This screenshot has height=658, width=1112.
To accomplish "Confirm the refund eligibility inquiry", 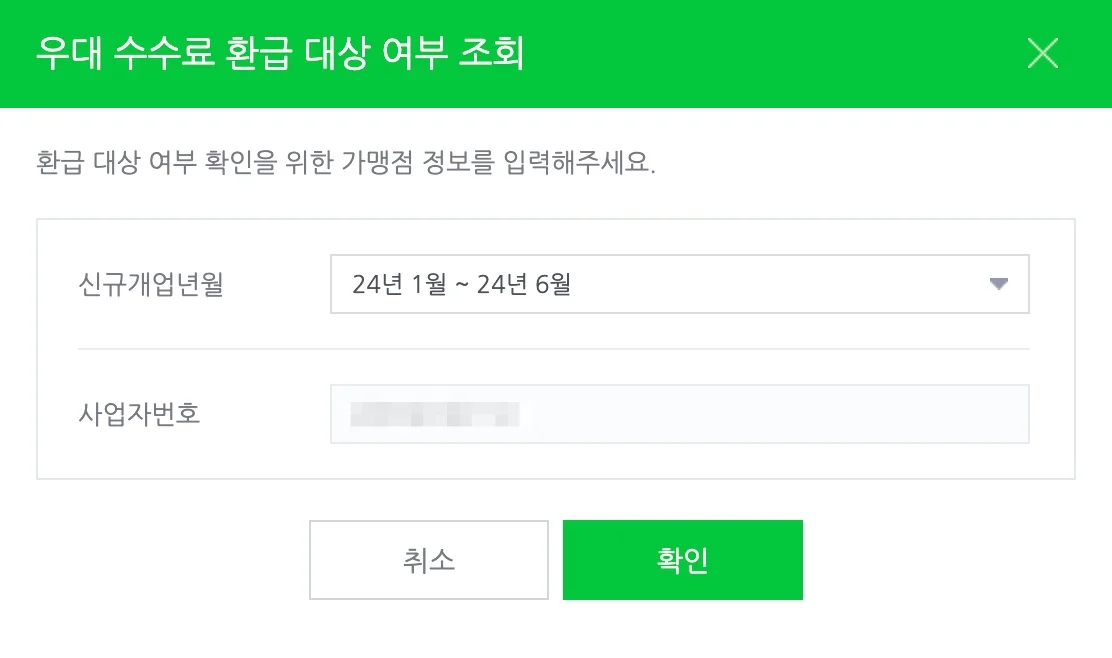I will pos(682,560).
